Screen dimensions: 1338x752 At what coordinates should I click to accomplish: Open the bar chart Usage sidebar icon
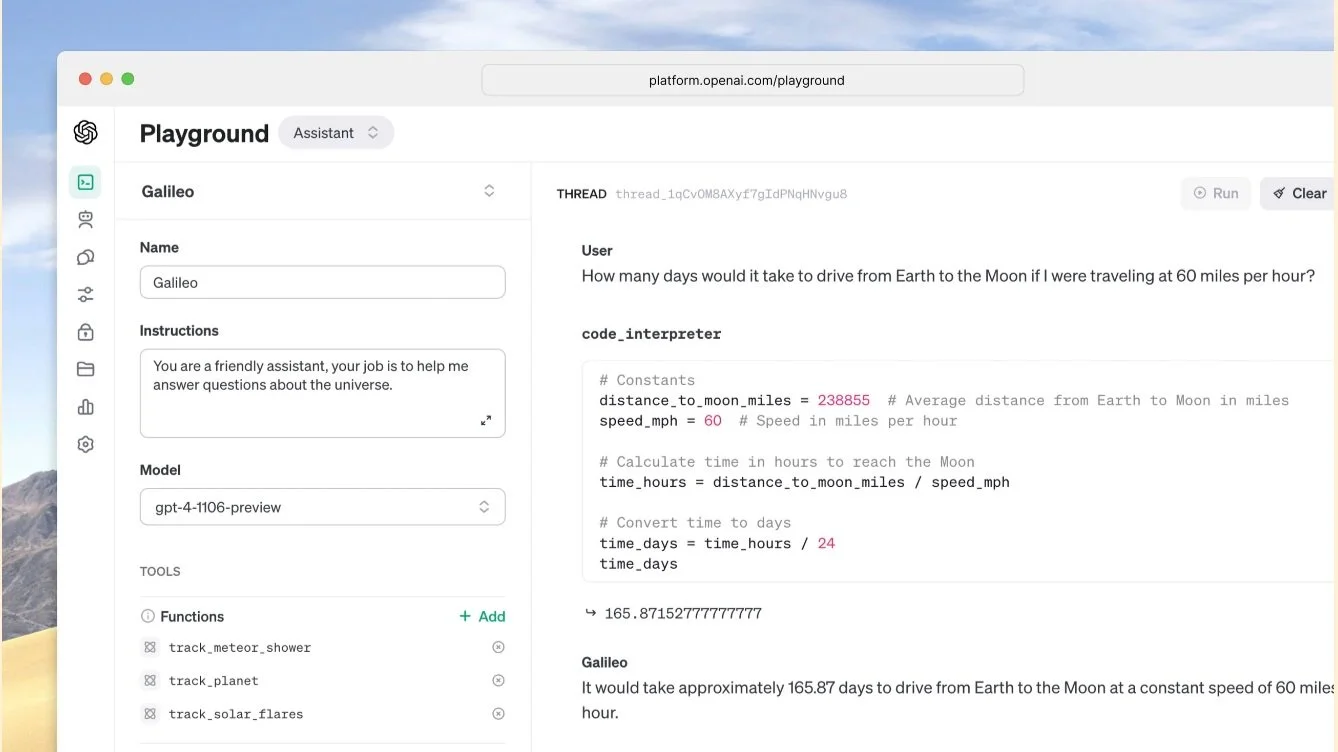pyautogui.click(x=85, y=407)
